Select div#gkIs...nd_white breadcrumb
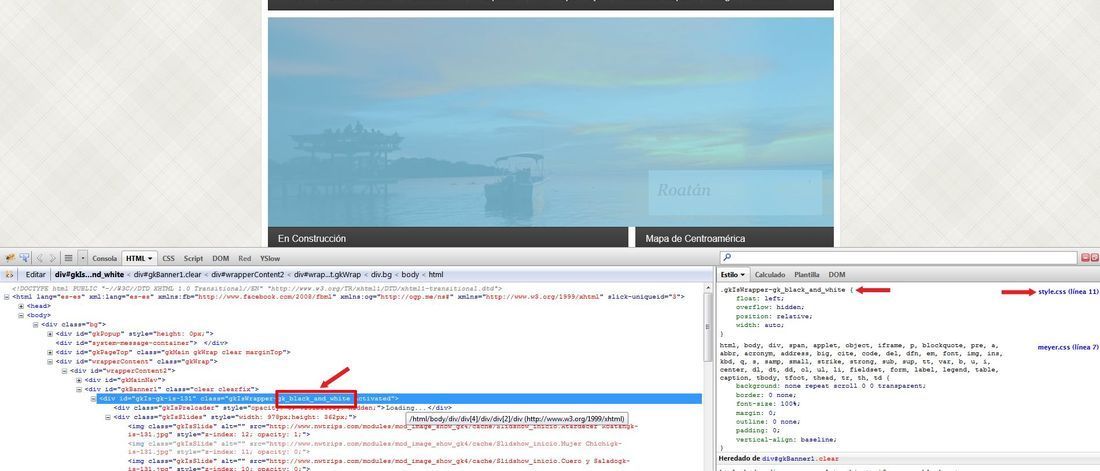This screenshot has height=471, width=1100. coord(89,274)
